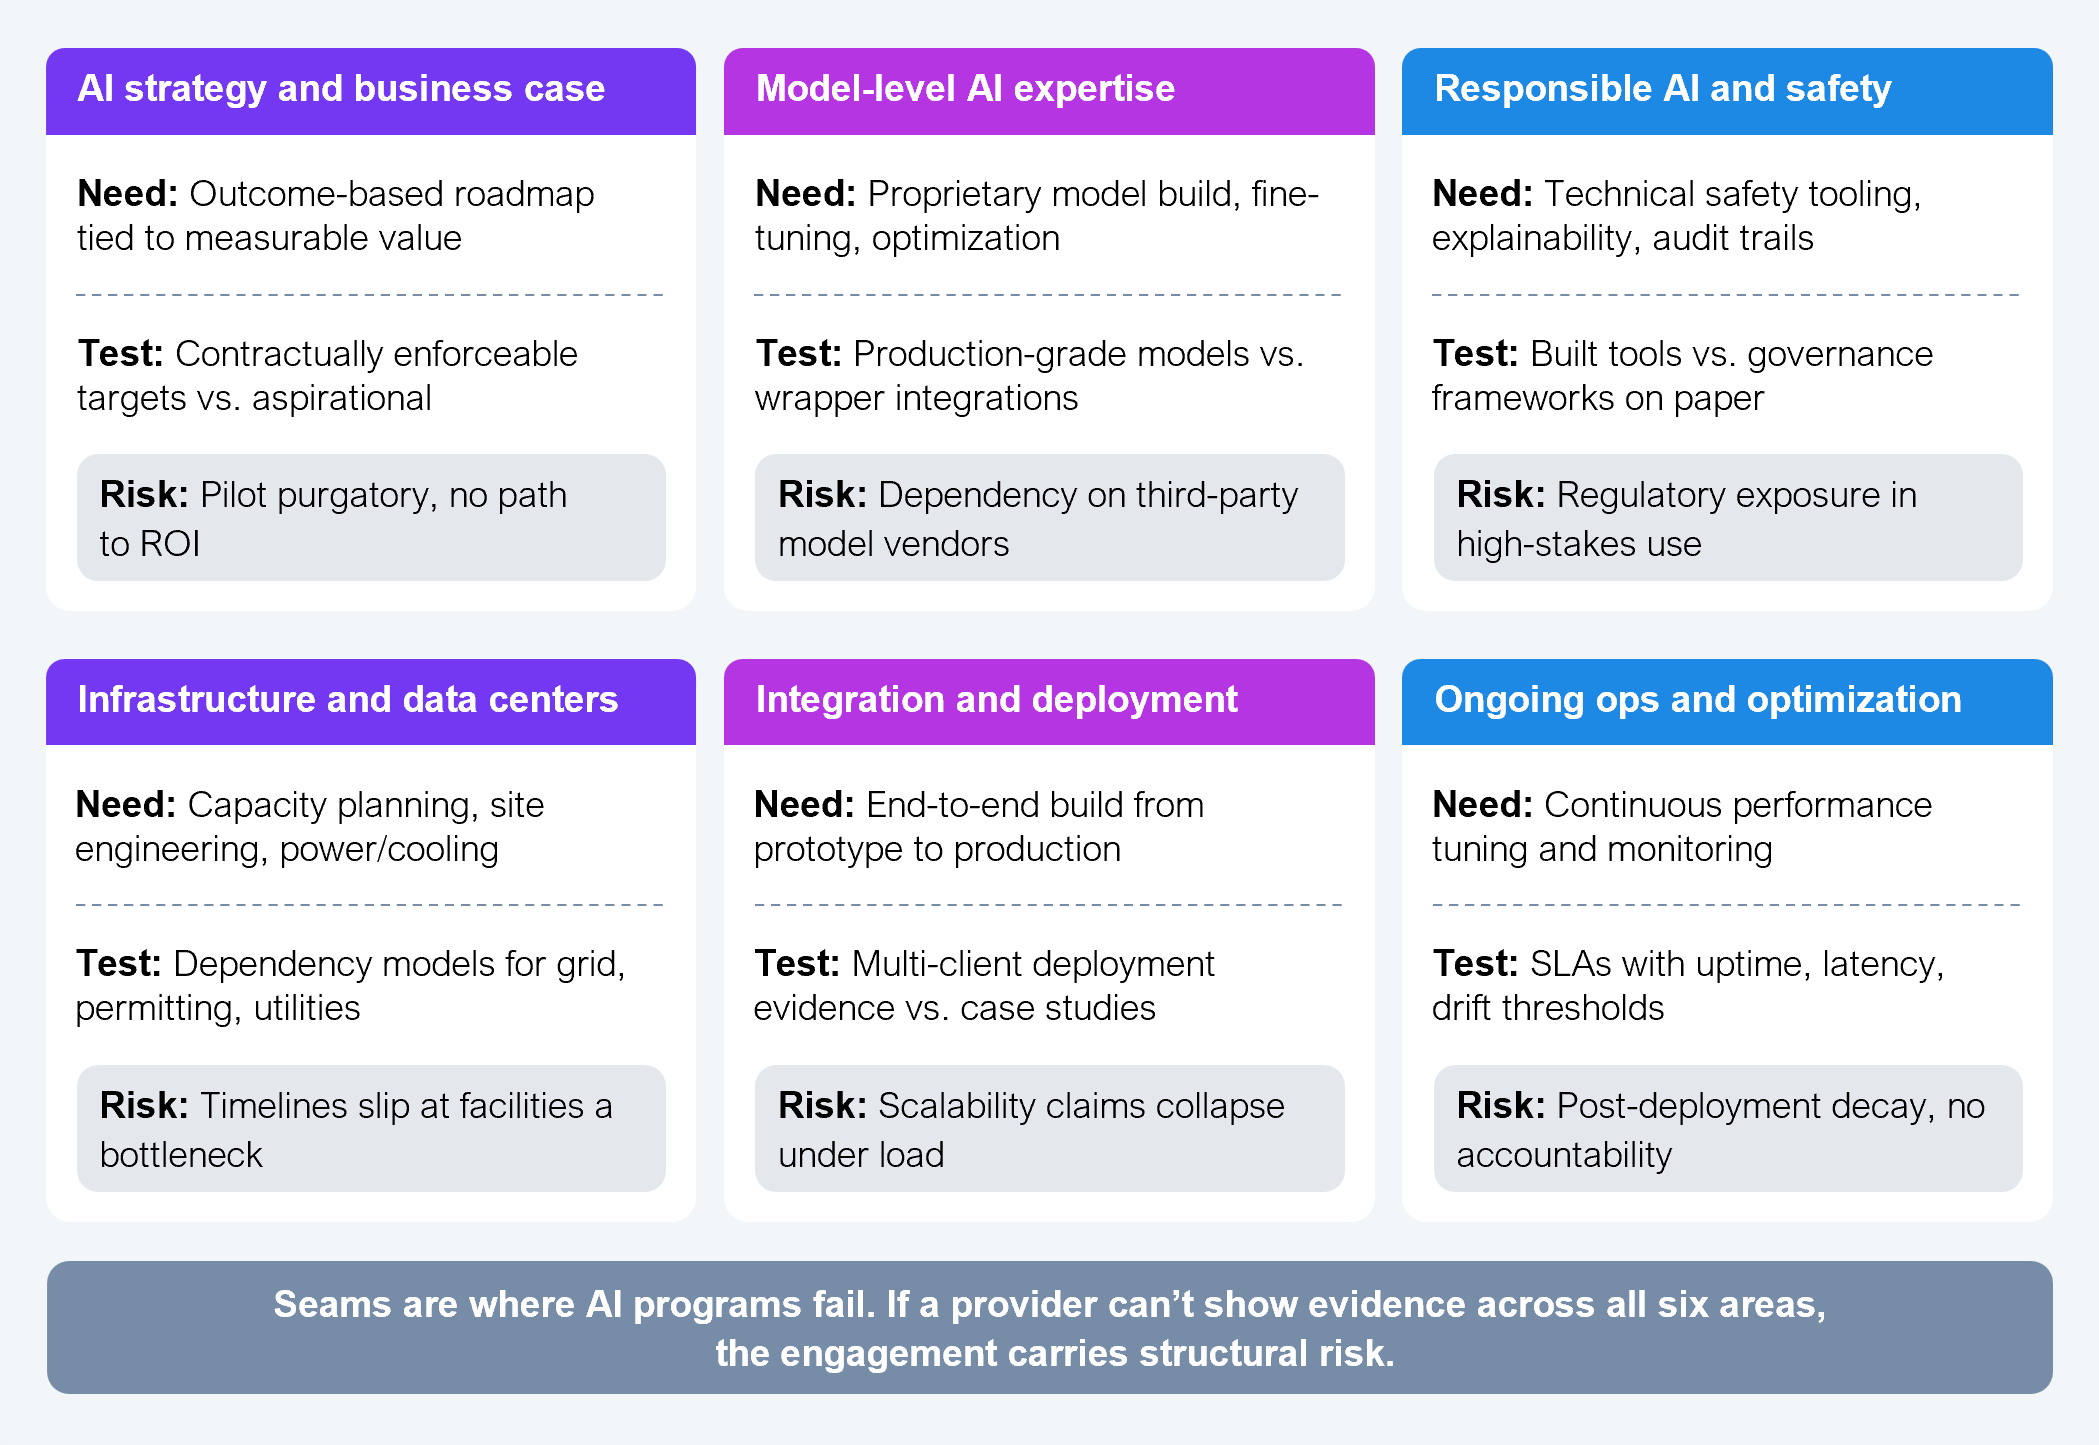The image size is (2099, 1445).
Task: Click the "Timelines slip at facilities" risk box
Action: [x=370, y=1129]
